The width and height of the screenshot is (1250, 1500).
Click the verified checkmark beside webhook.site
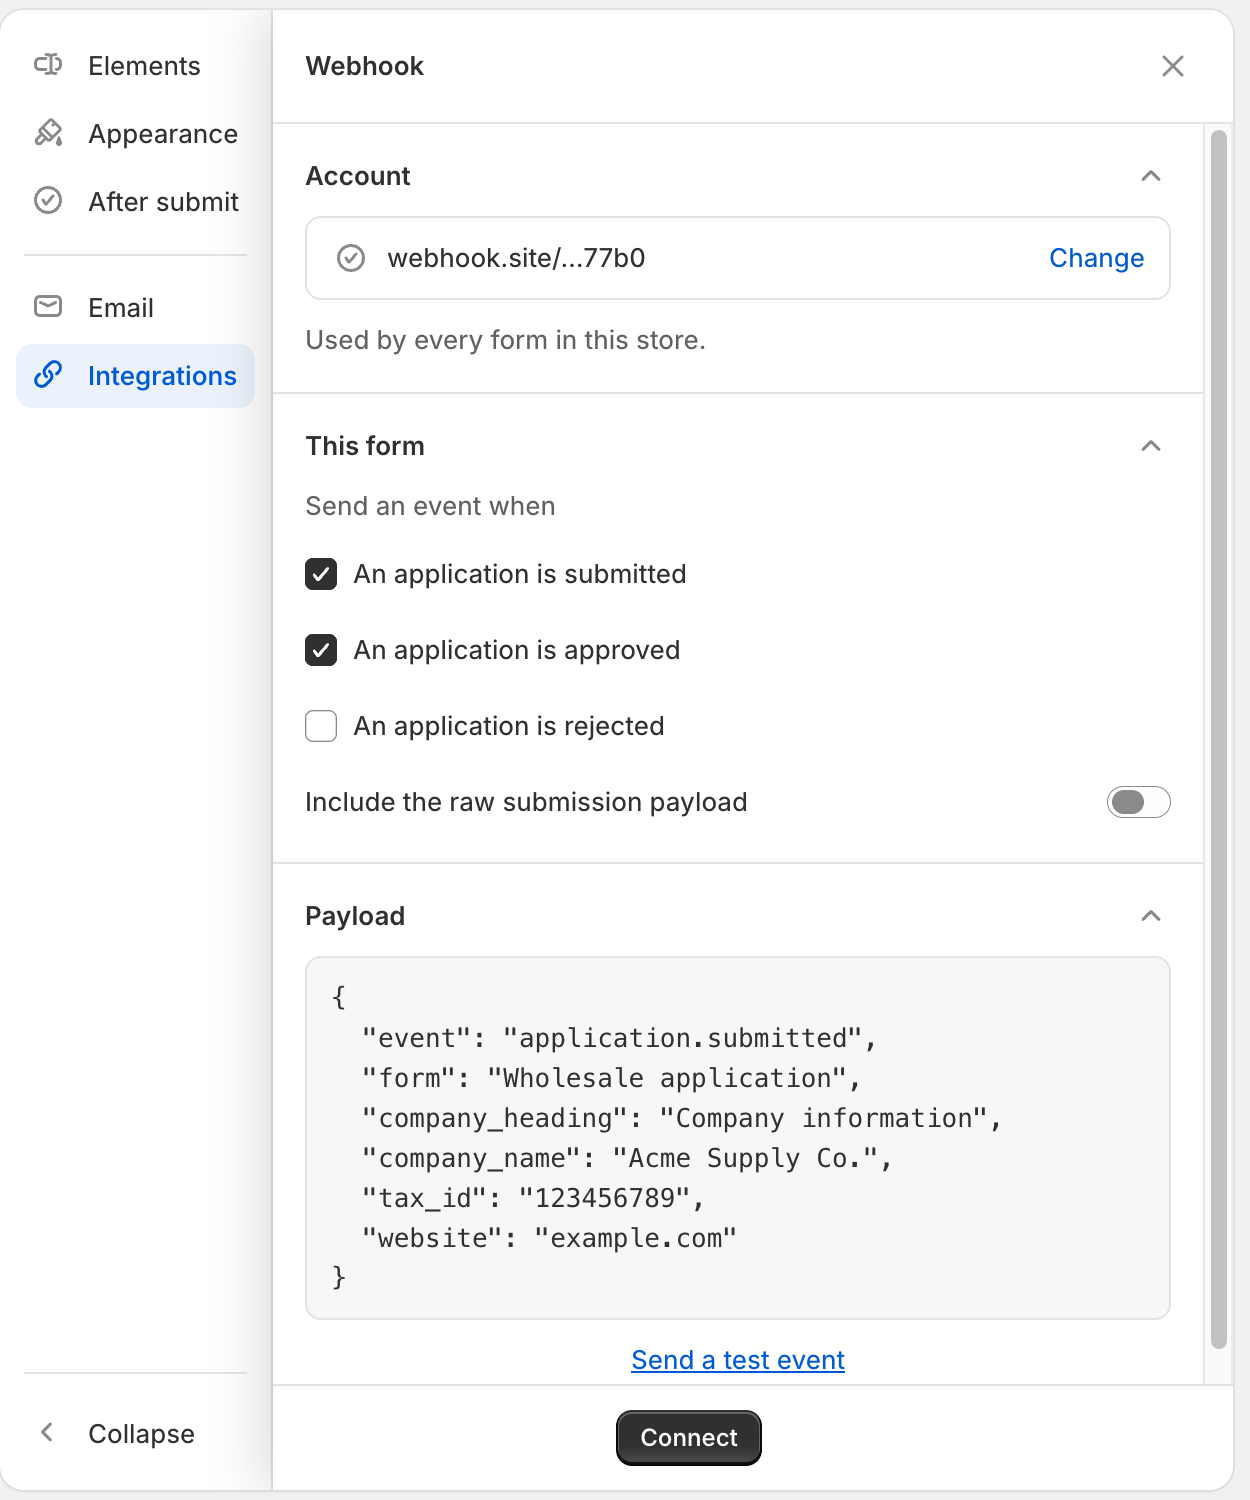click(351, 258)
